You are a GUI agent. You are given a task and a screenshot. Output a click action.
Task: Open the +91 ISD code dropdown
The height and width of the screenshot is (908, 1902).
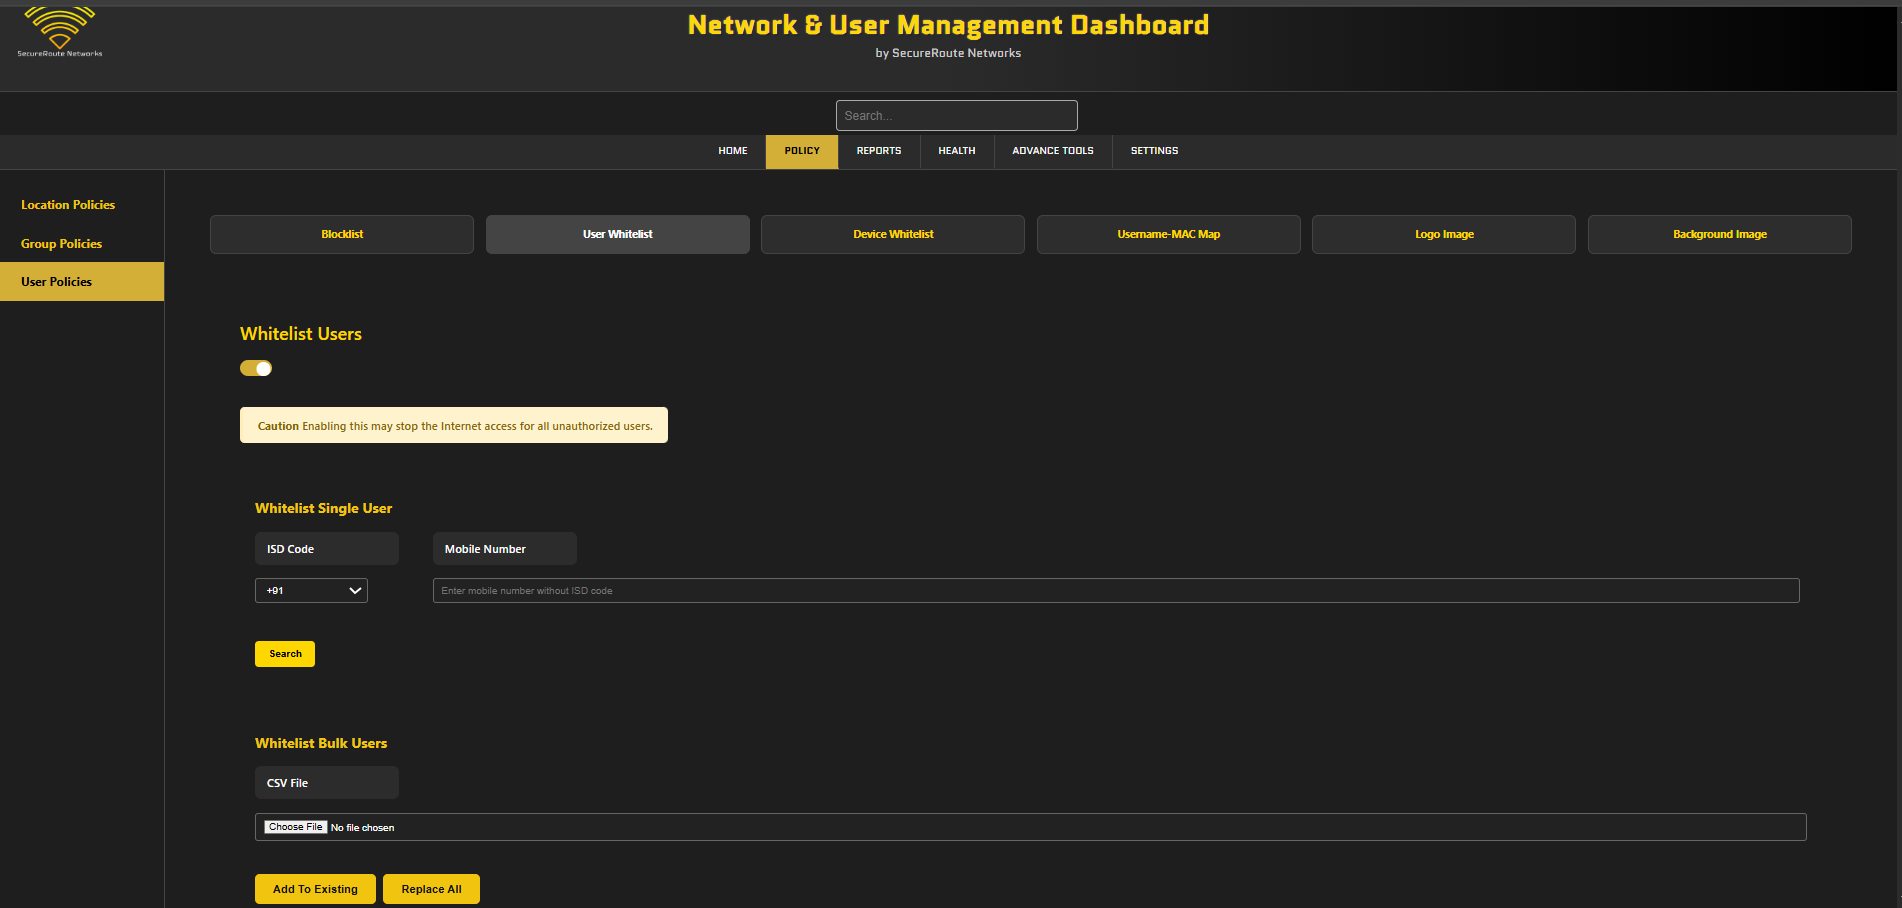click(310, 590)
